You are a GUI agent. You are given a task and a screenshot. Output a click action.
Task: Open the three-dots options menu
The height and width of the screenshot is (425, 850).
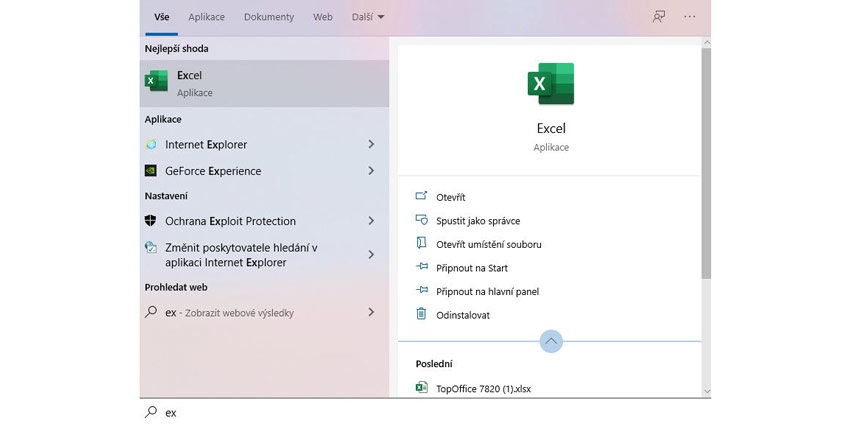[690, 17]
